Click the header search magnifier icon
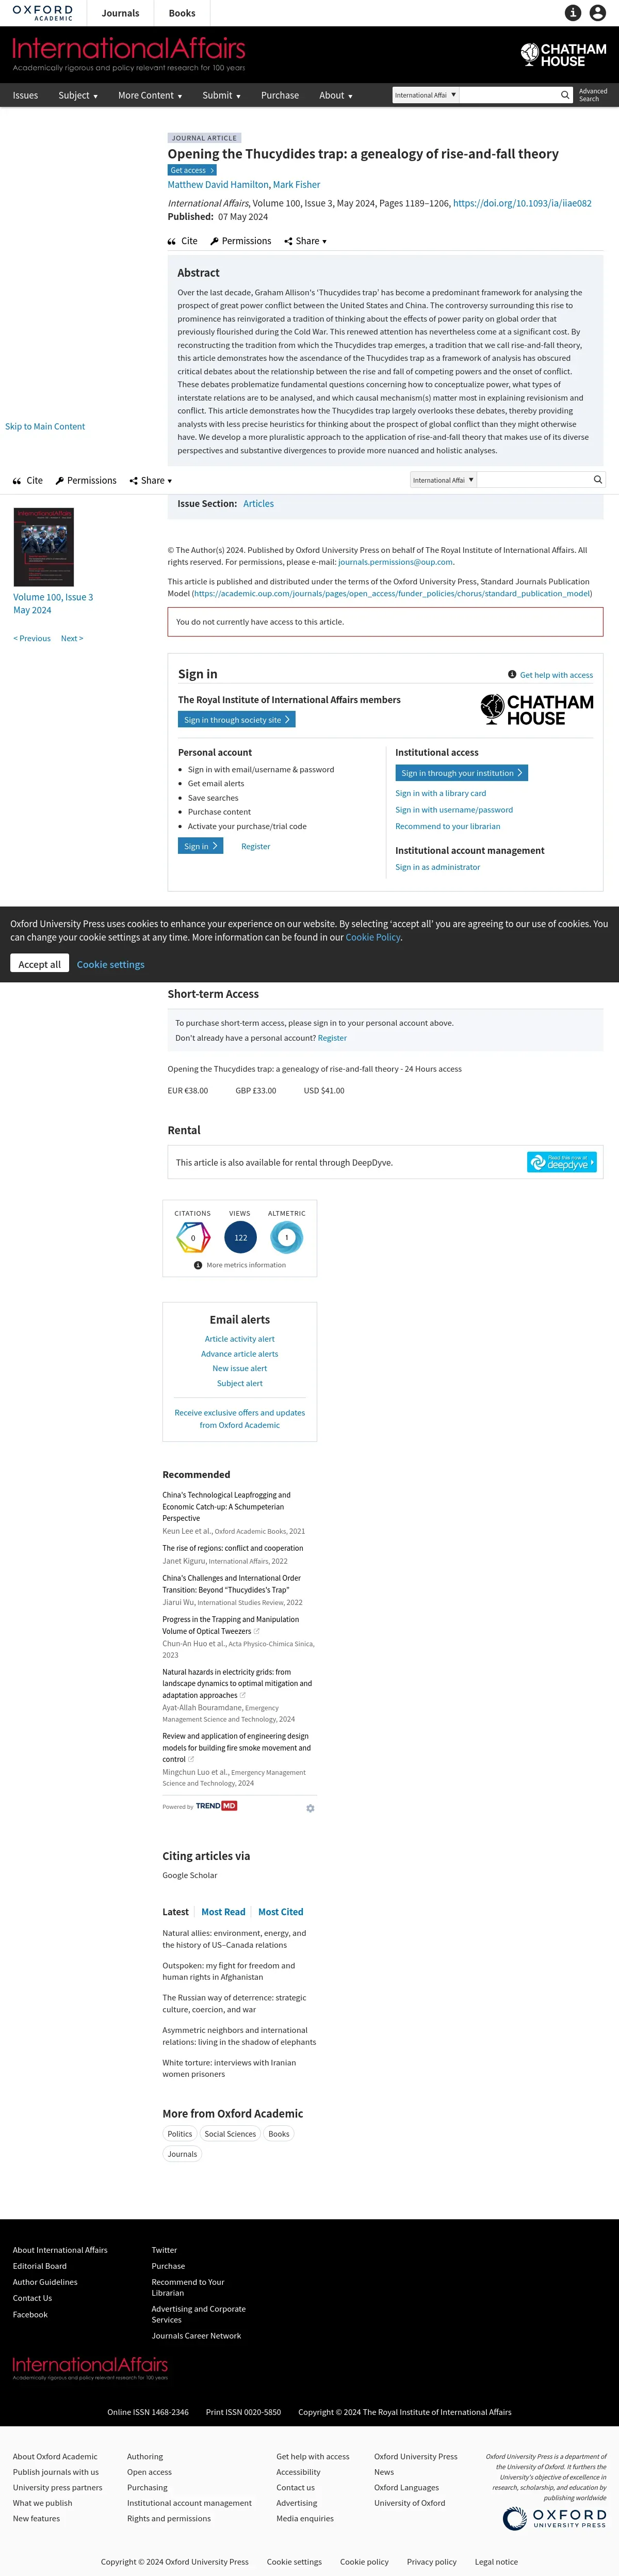619x2576 pixels. tap(565, 95)
